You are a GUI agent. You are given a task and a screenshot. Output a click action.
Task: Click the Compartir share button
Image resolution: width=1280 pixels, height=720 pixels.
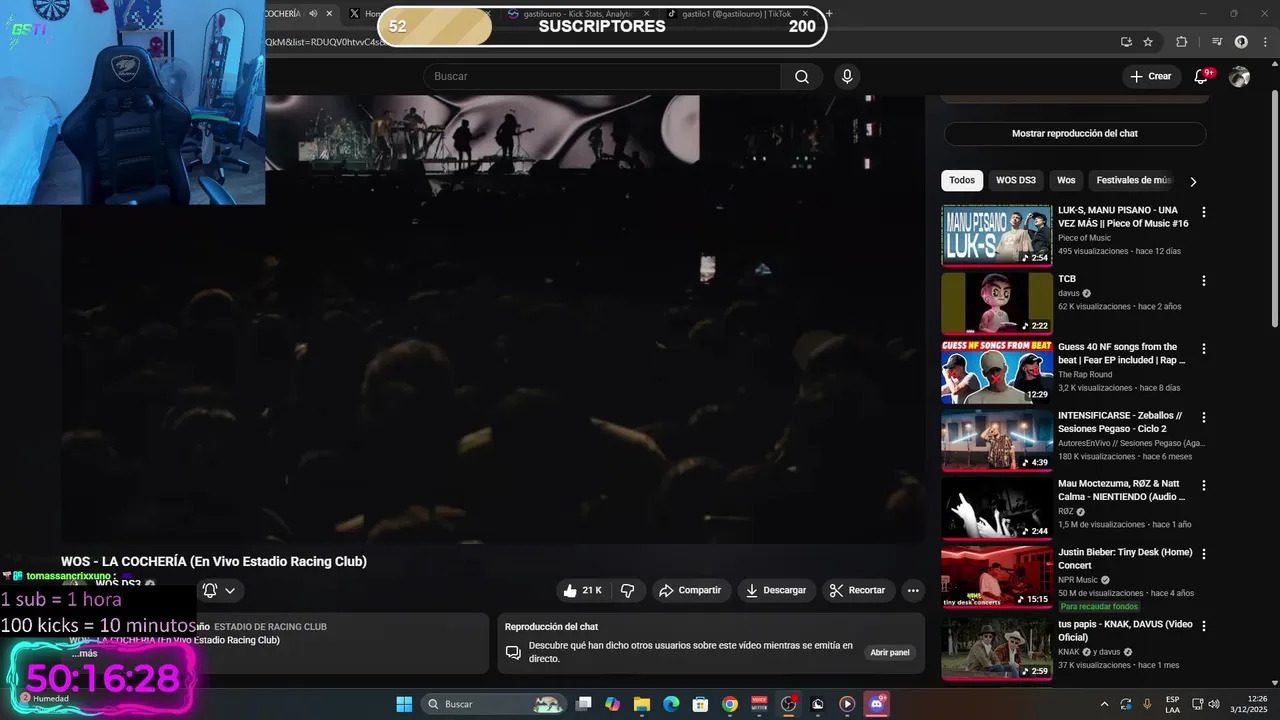tap(690, 591)
